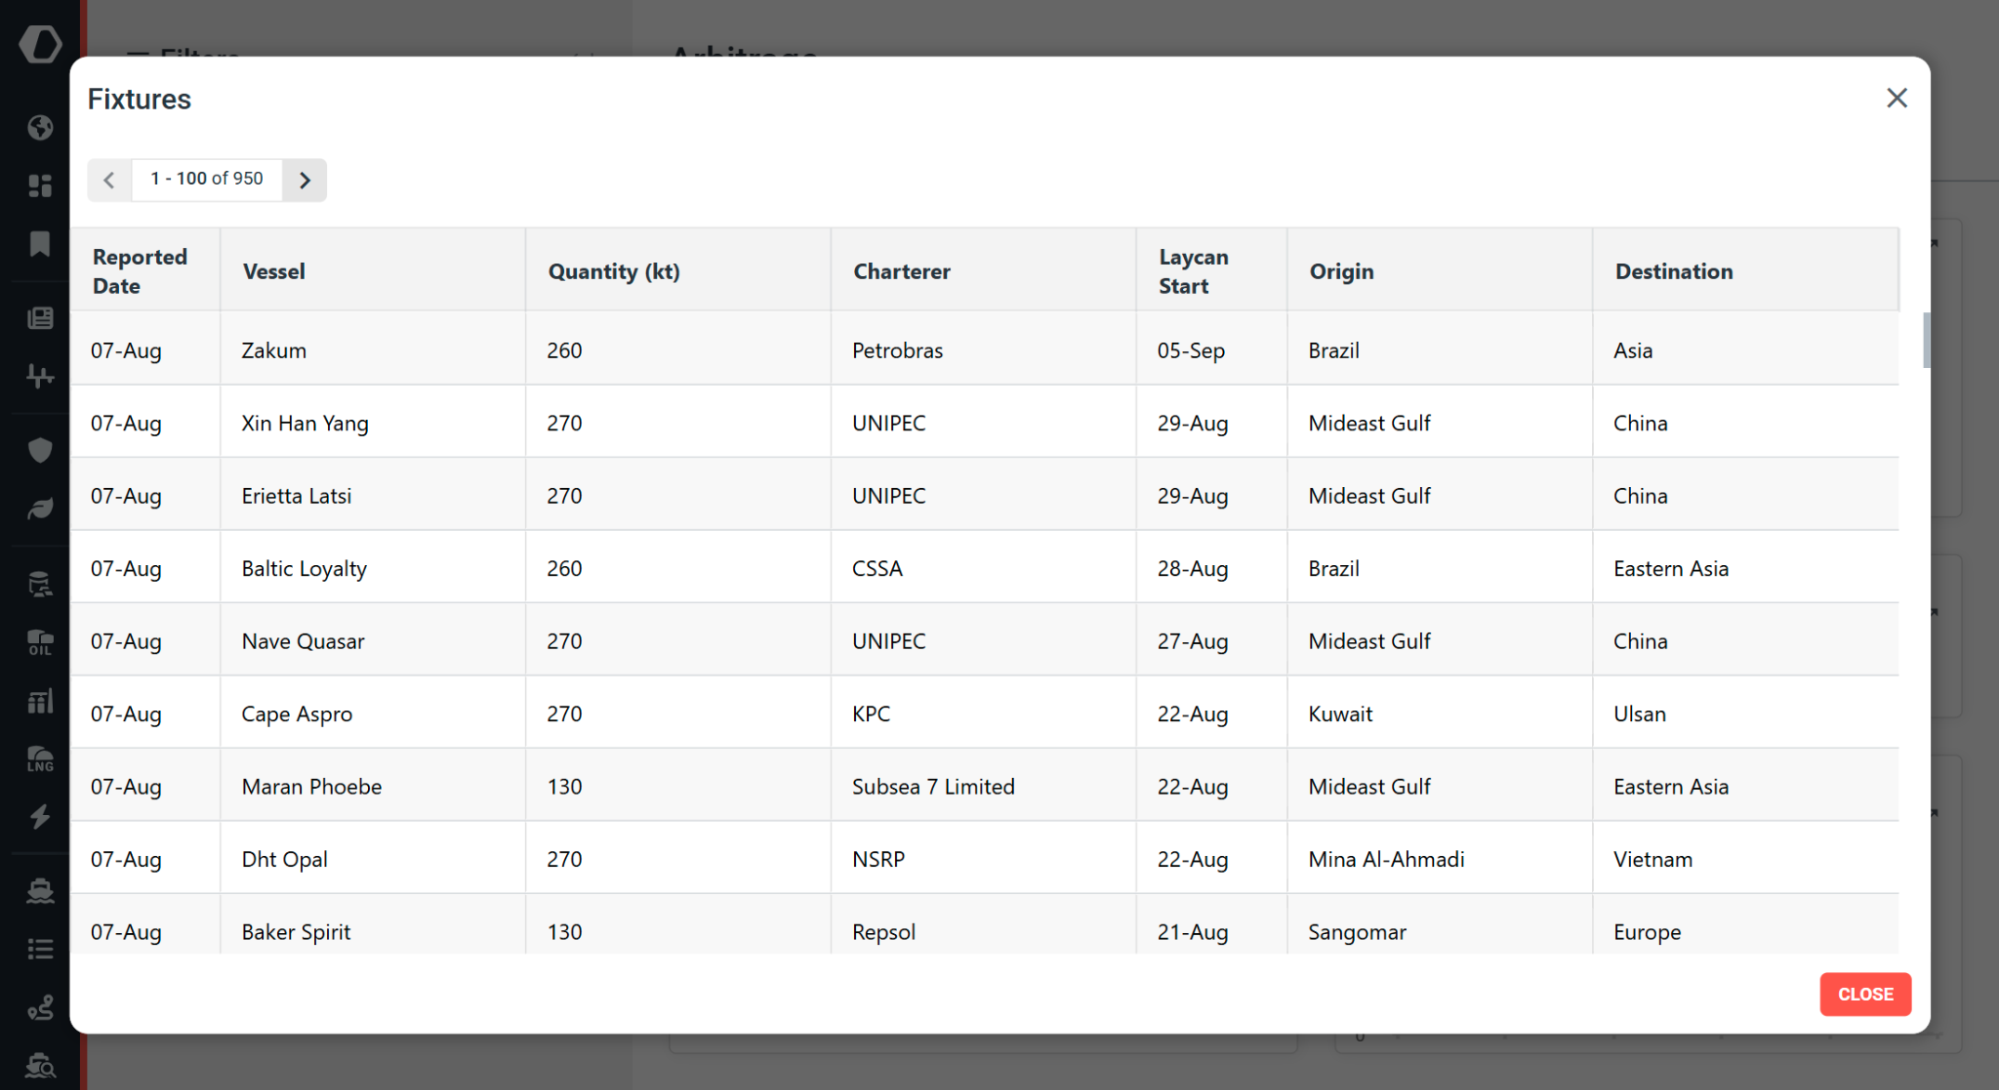Viewport: 1999px width, 1091px height.
Task: Open the shield risk section
Action: [40, 450]
